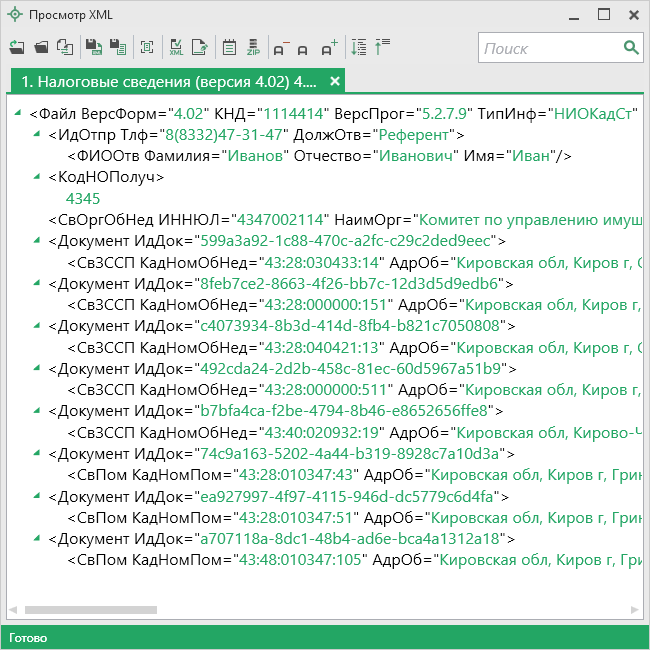Click the horizontal scrollbar thumb
Screen dimensions: 650x650
tap(90, 609)
